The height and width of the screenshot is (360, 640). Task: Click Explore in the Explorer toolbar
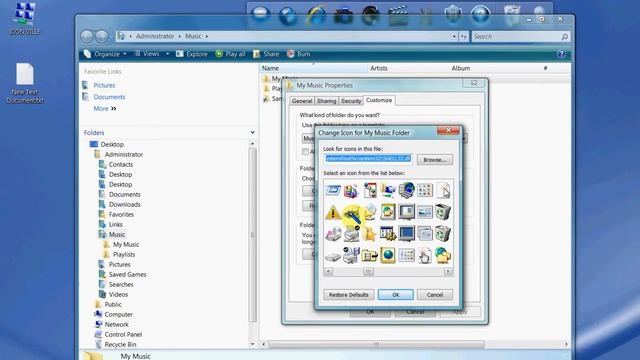[192, 54]
